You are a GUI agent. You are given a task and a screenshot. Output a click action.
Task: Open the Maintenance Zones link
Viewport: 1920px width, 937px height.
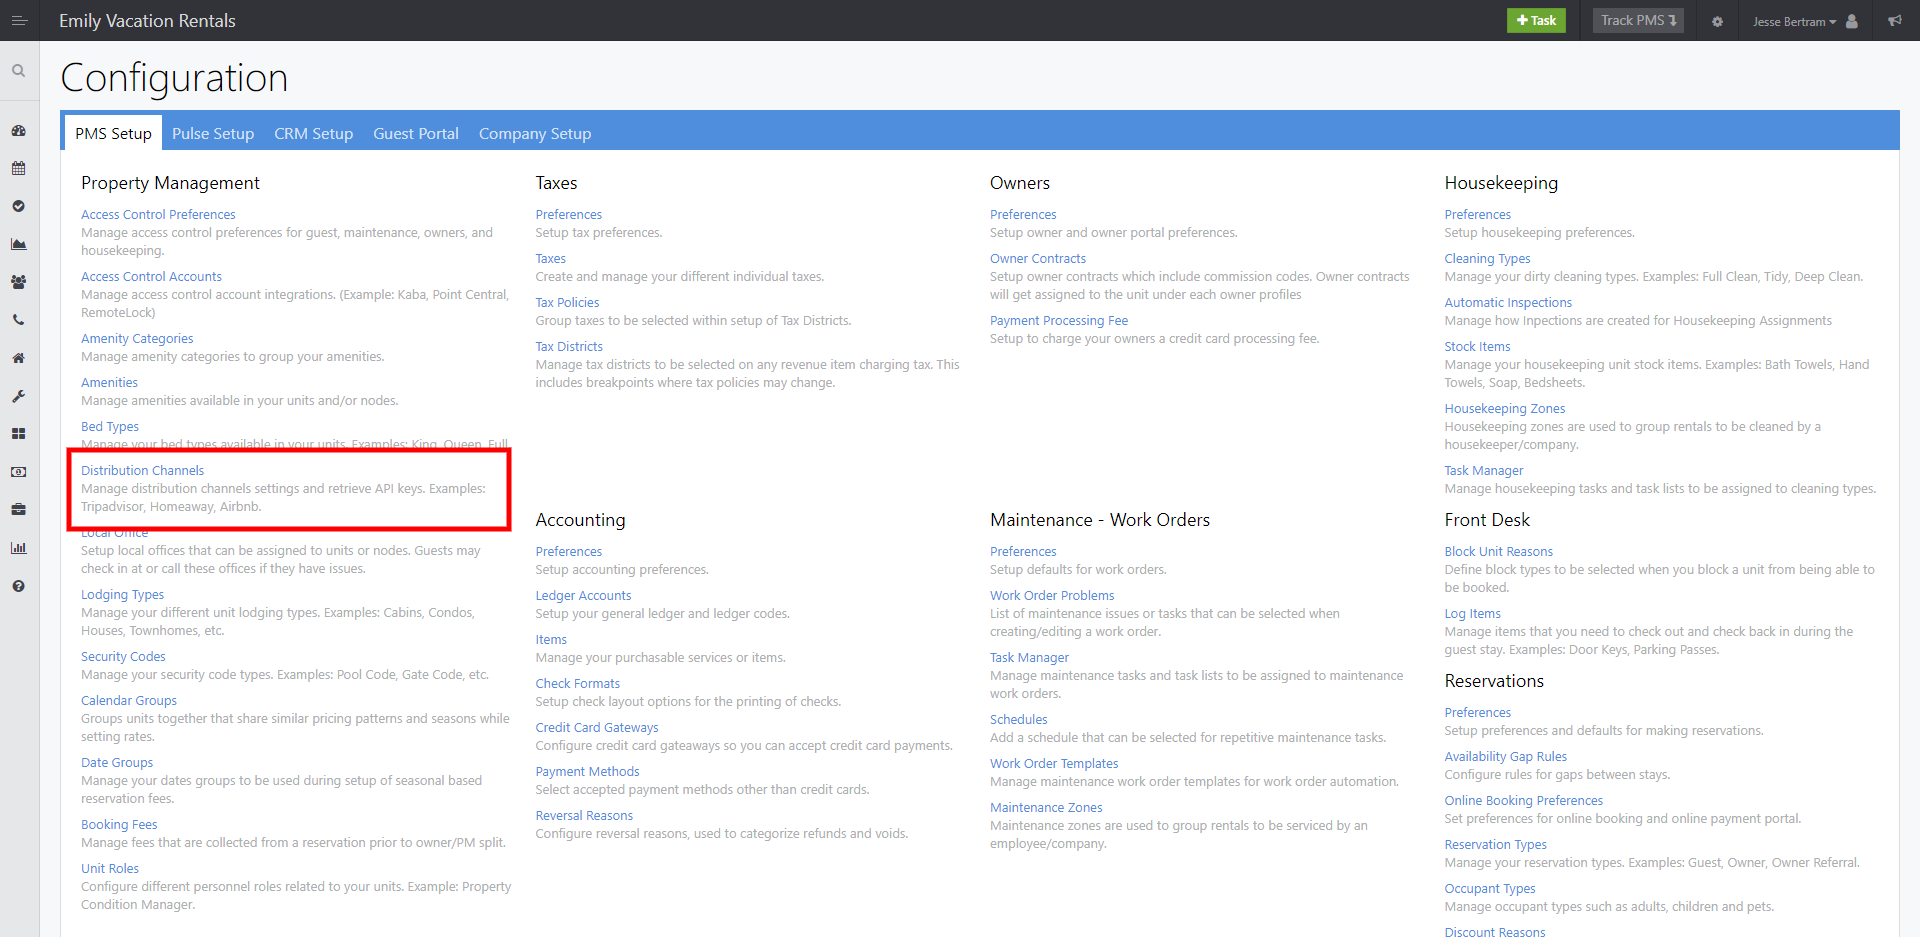pos(1046,807)
